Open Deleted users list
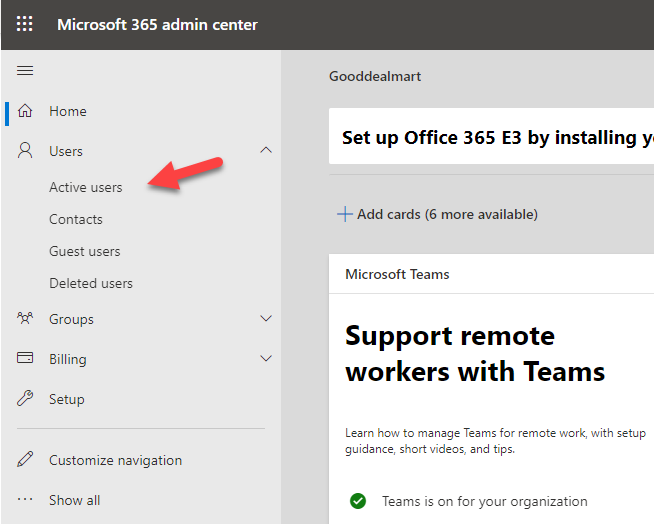This screenshot has height=524, width=654. 91,284
